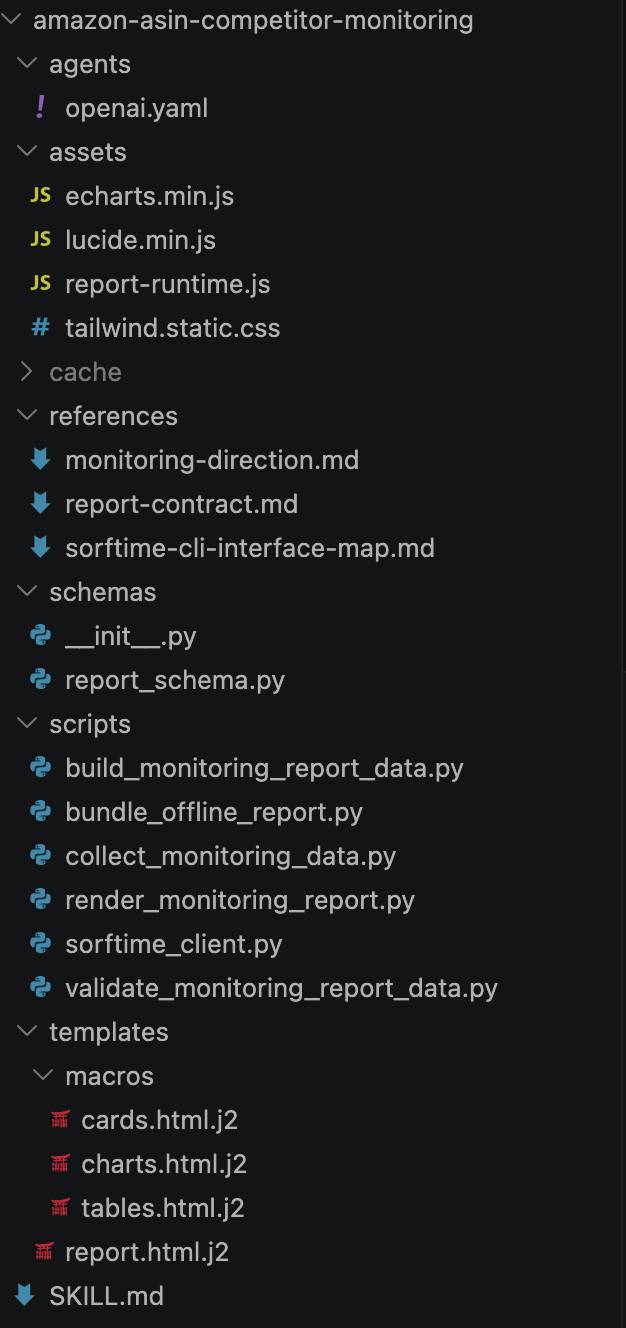Open bundle_offline_report.py script
This screenshot has height=1328, width=626.
(214, 812)
